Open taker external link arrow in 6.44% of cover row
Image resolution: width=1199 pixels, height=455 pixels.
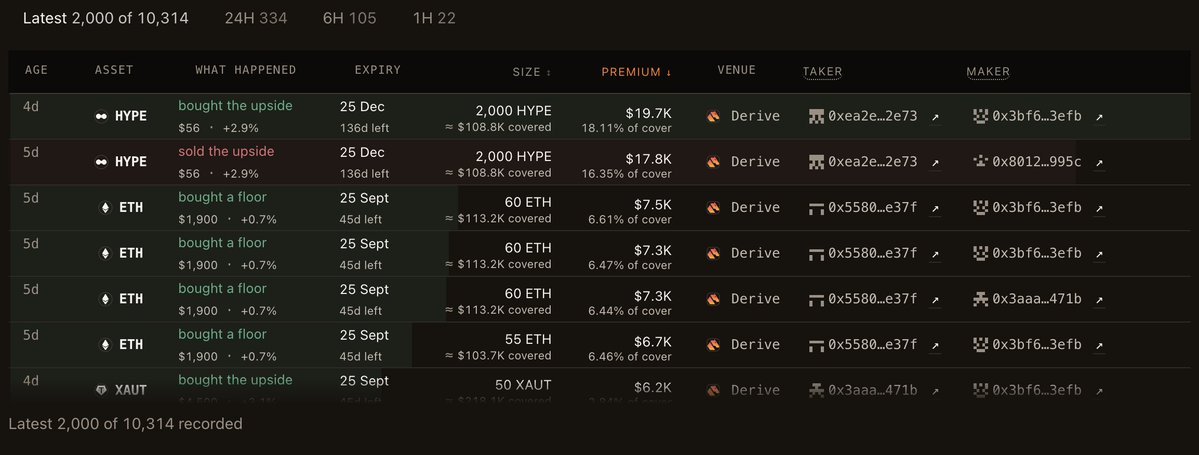point(935,300)
